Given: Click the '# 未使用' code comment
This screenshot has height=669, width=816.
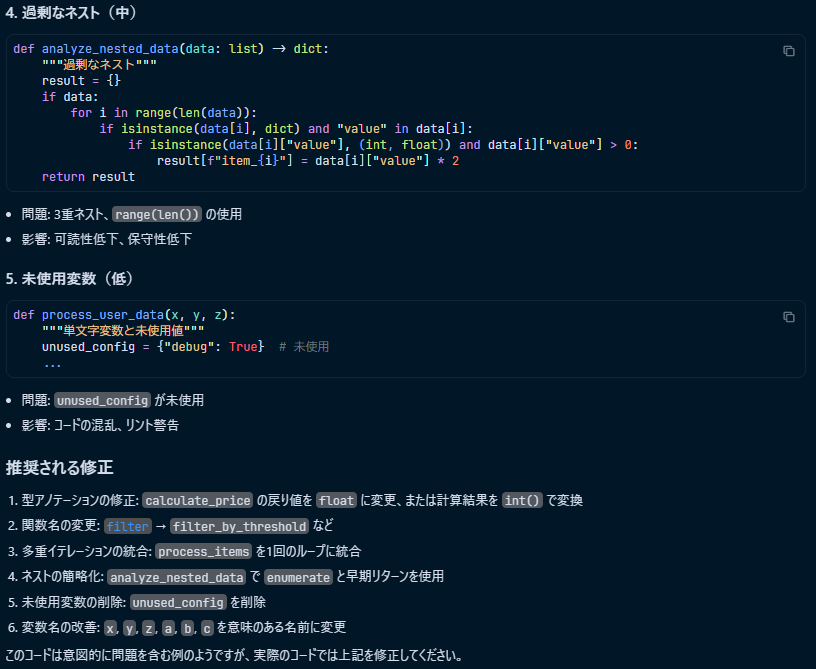Looking at the screenshot, I should point(304,346).
